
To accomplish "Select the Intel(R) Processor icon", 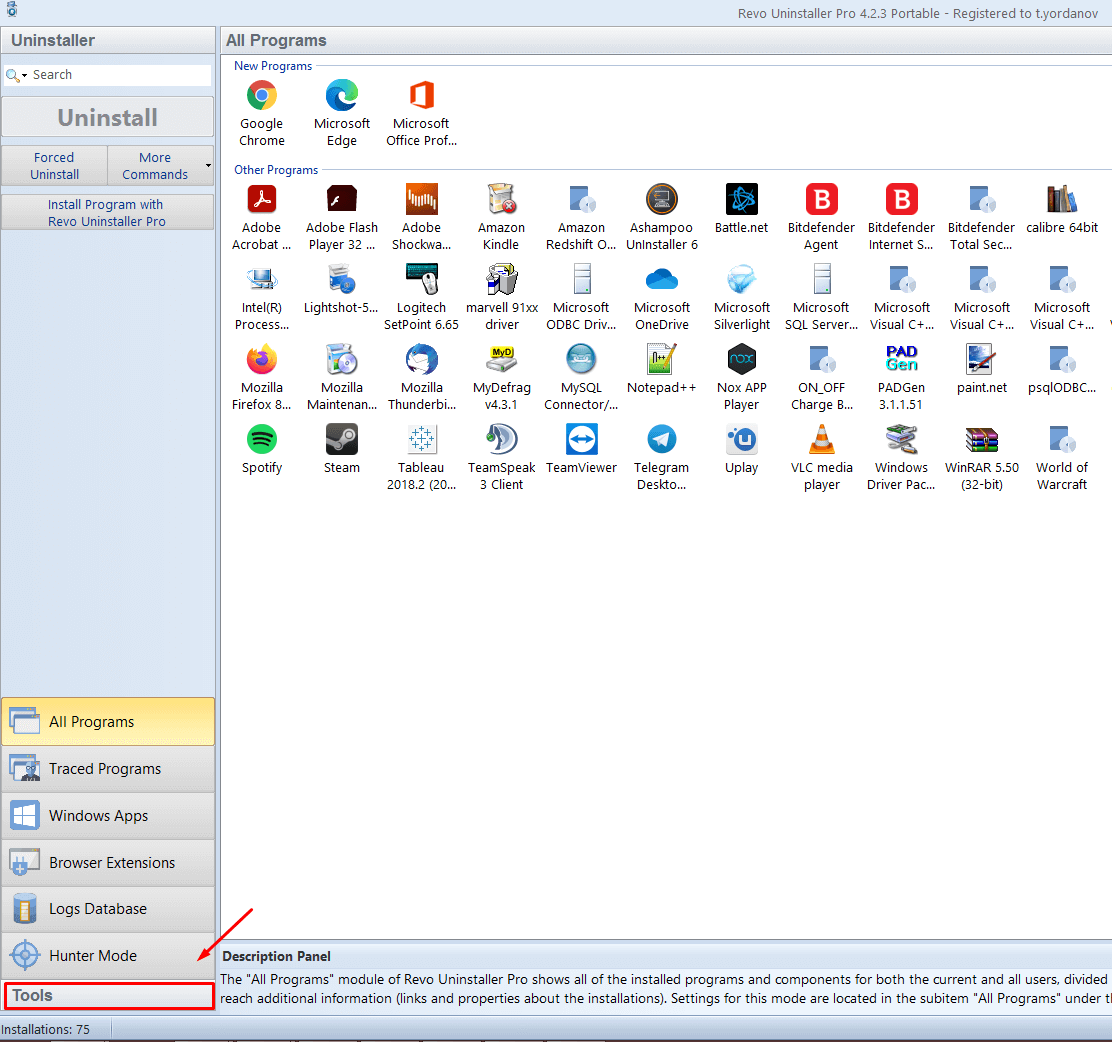I will 262,279.
